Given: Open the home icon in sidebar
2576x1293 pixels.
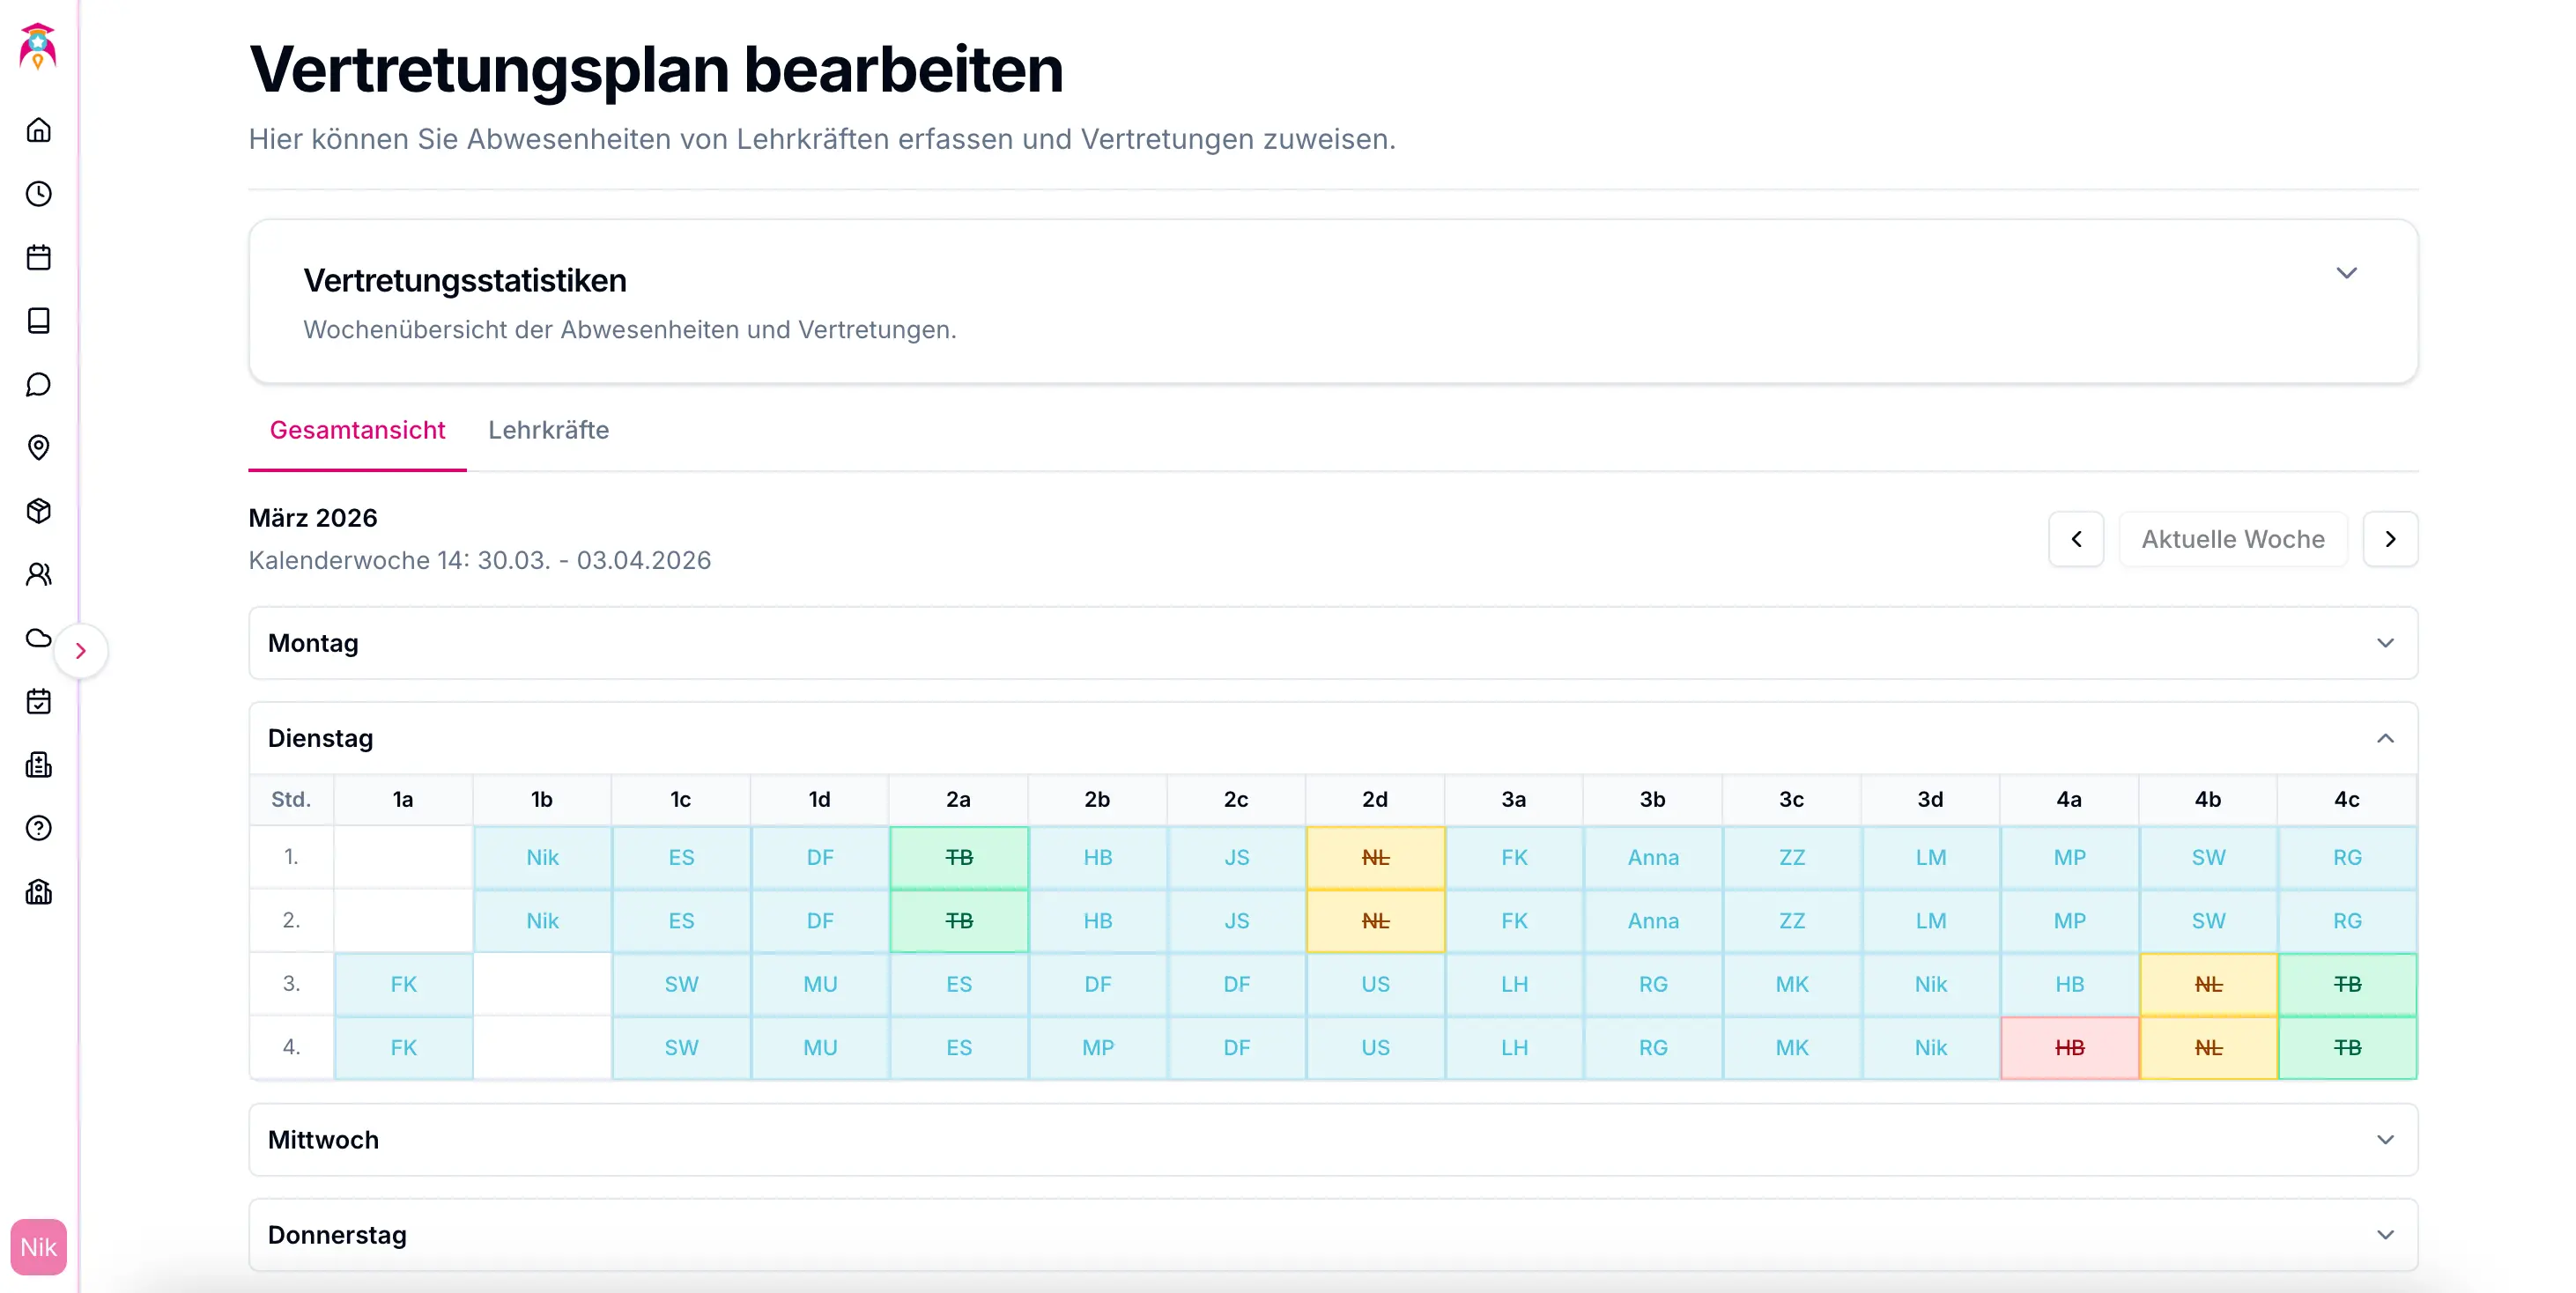Looking at the screenshot, I should click(x=38, y=130).
